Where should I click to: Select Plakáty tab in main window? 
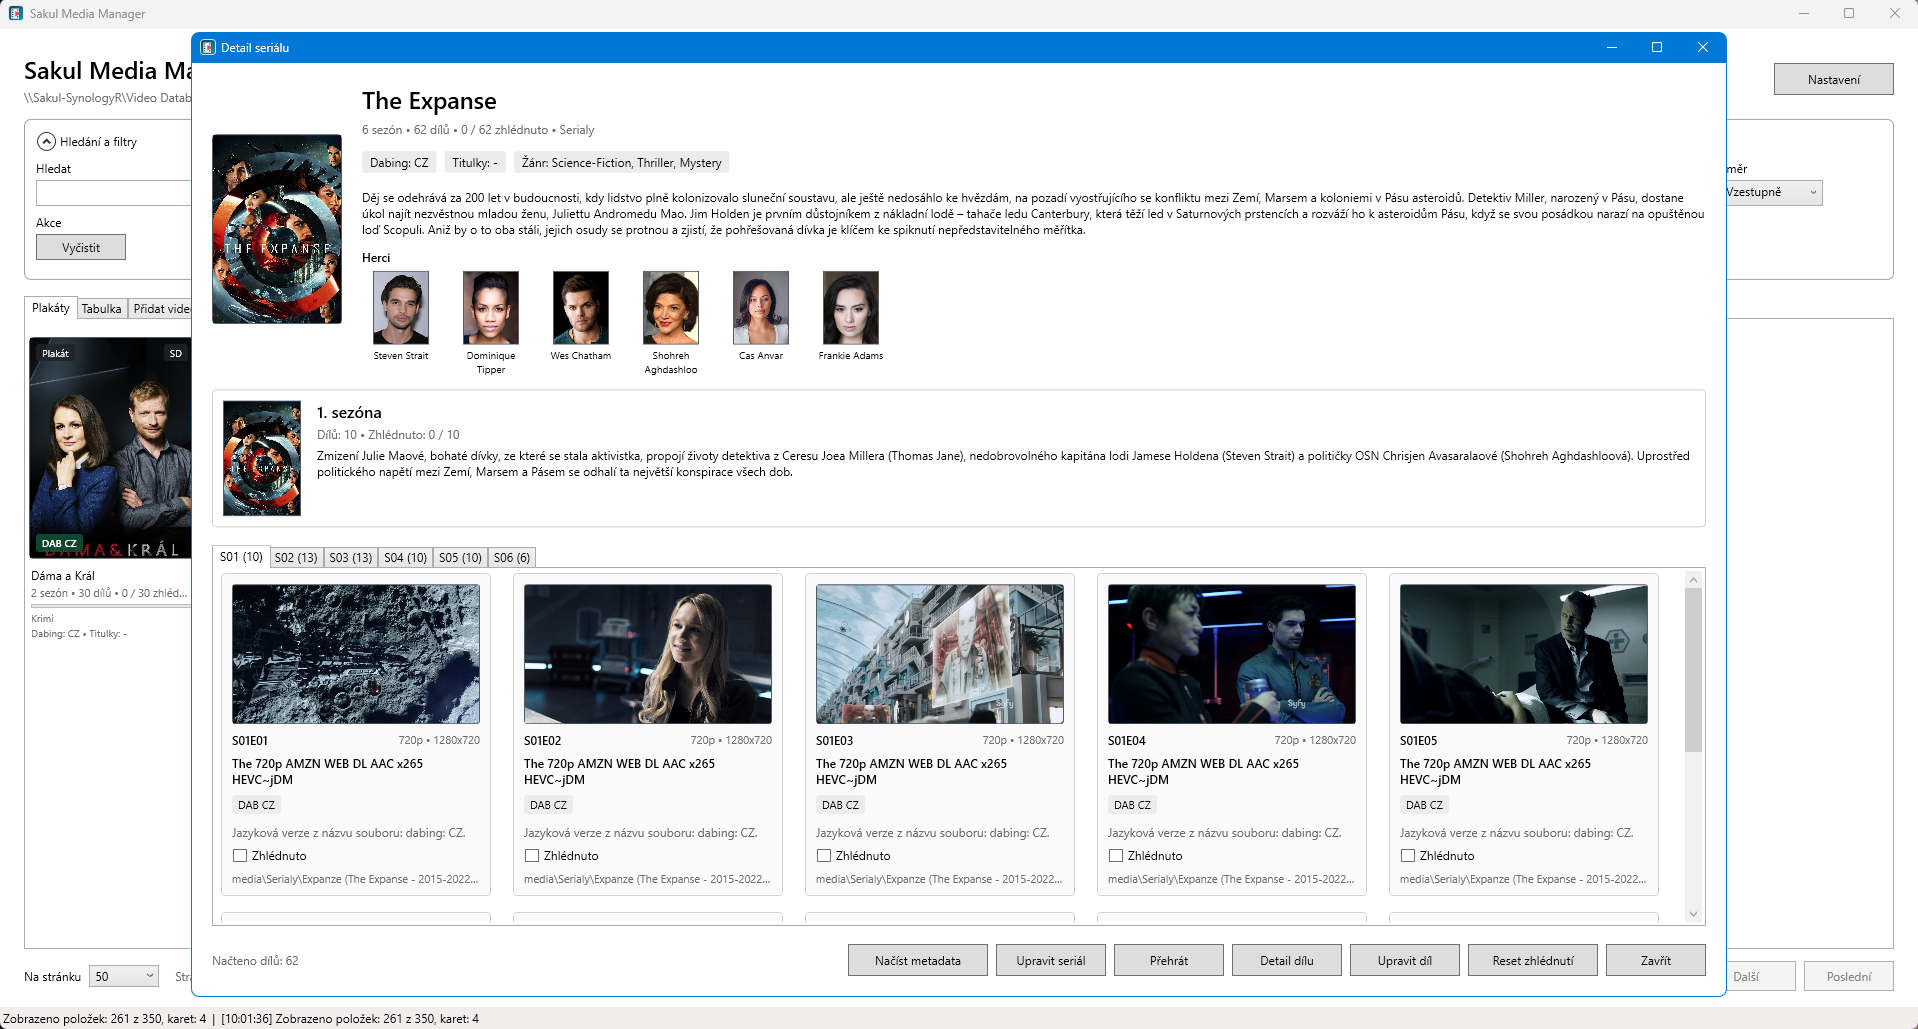point(51,308)
